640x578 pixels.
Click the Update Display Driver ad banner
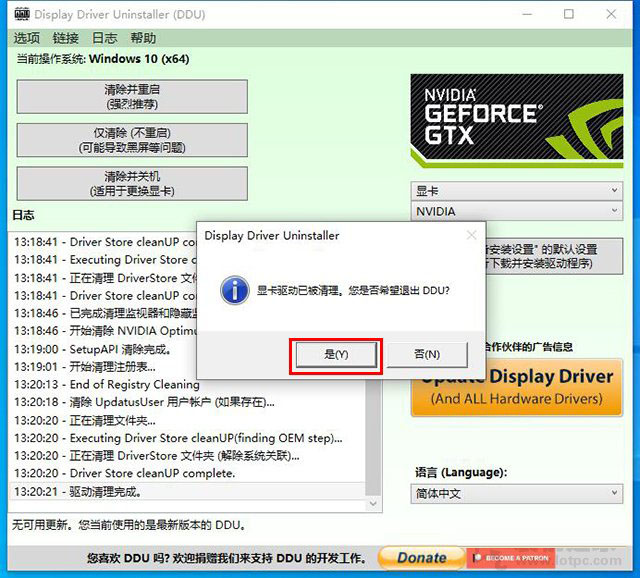(516, 387)
